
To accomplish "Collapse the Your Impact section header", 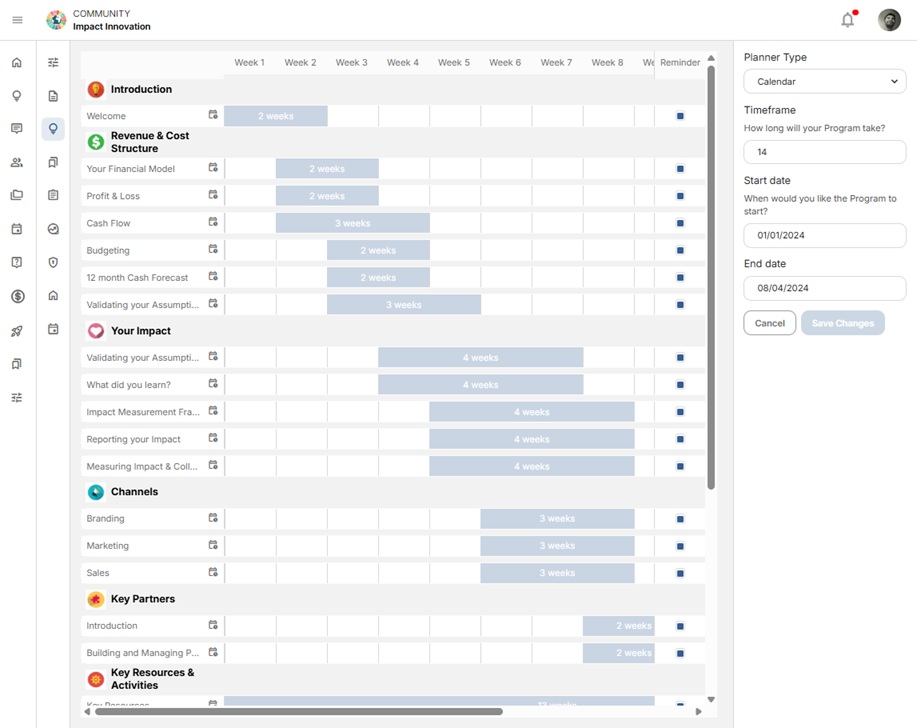I will coord(140,330).
